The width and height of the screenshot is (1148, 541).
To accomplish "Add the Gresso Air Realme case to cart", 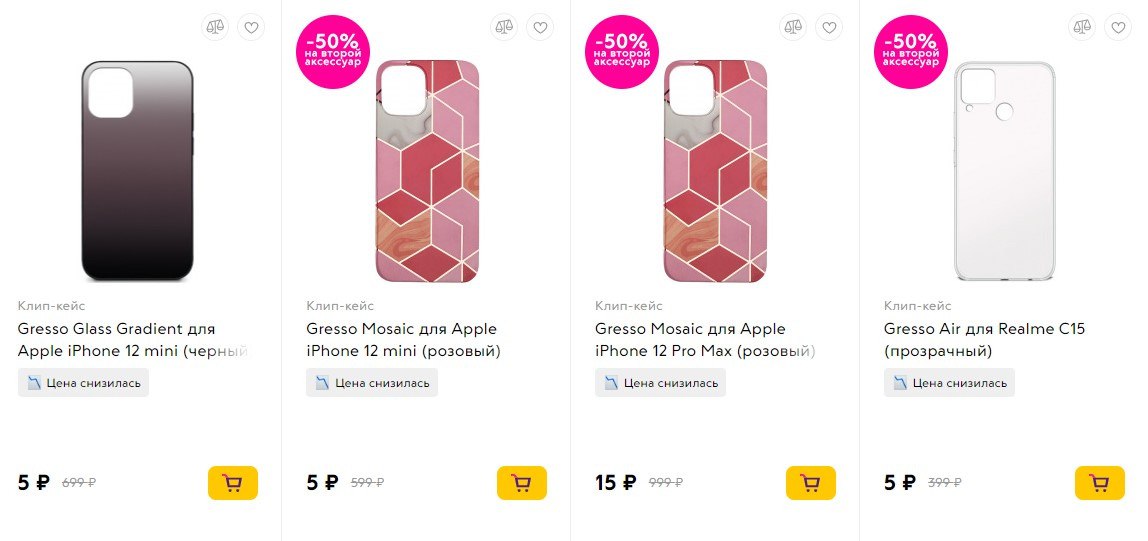I will click(x=1100, y=483).
